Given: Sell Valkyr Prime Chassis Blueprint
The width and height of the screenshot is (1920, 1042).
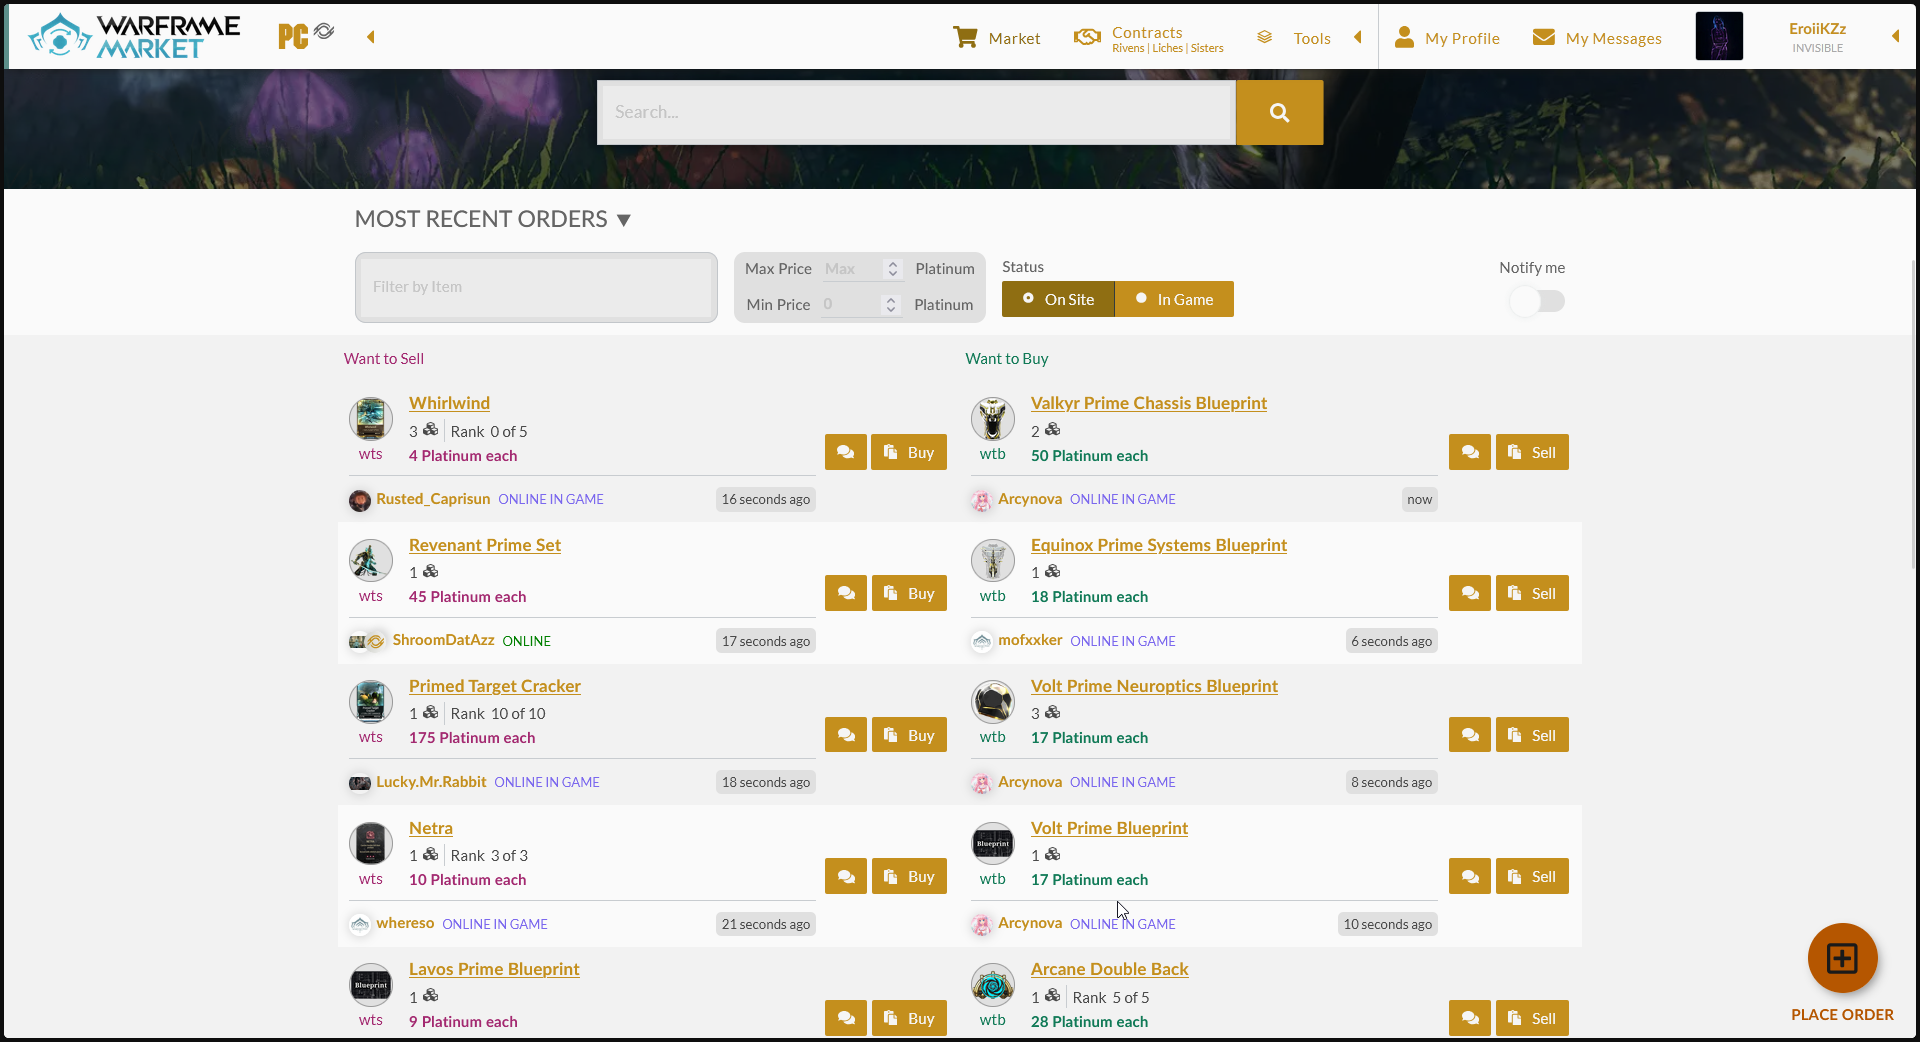Looking at the screenshot, I should click(x=1532, y=452).
